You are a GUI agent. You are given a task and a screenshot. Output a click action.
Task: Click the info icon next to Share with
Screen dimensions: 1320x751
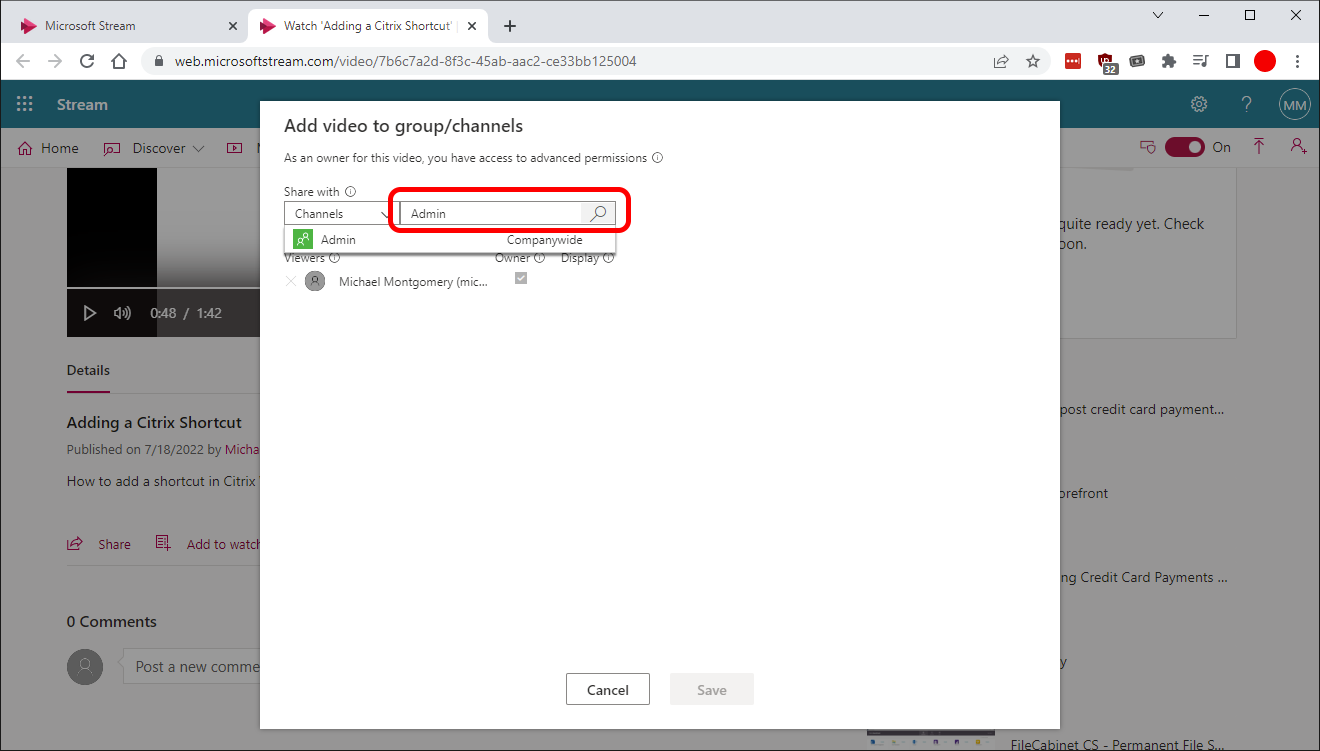pyautogui.click(x=351, y=192)
